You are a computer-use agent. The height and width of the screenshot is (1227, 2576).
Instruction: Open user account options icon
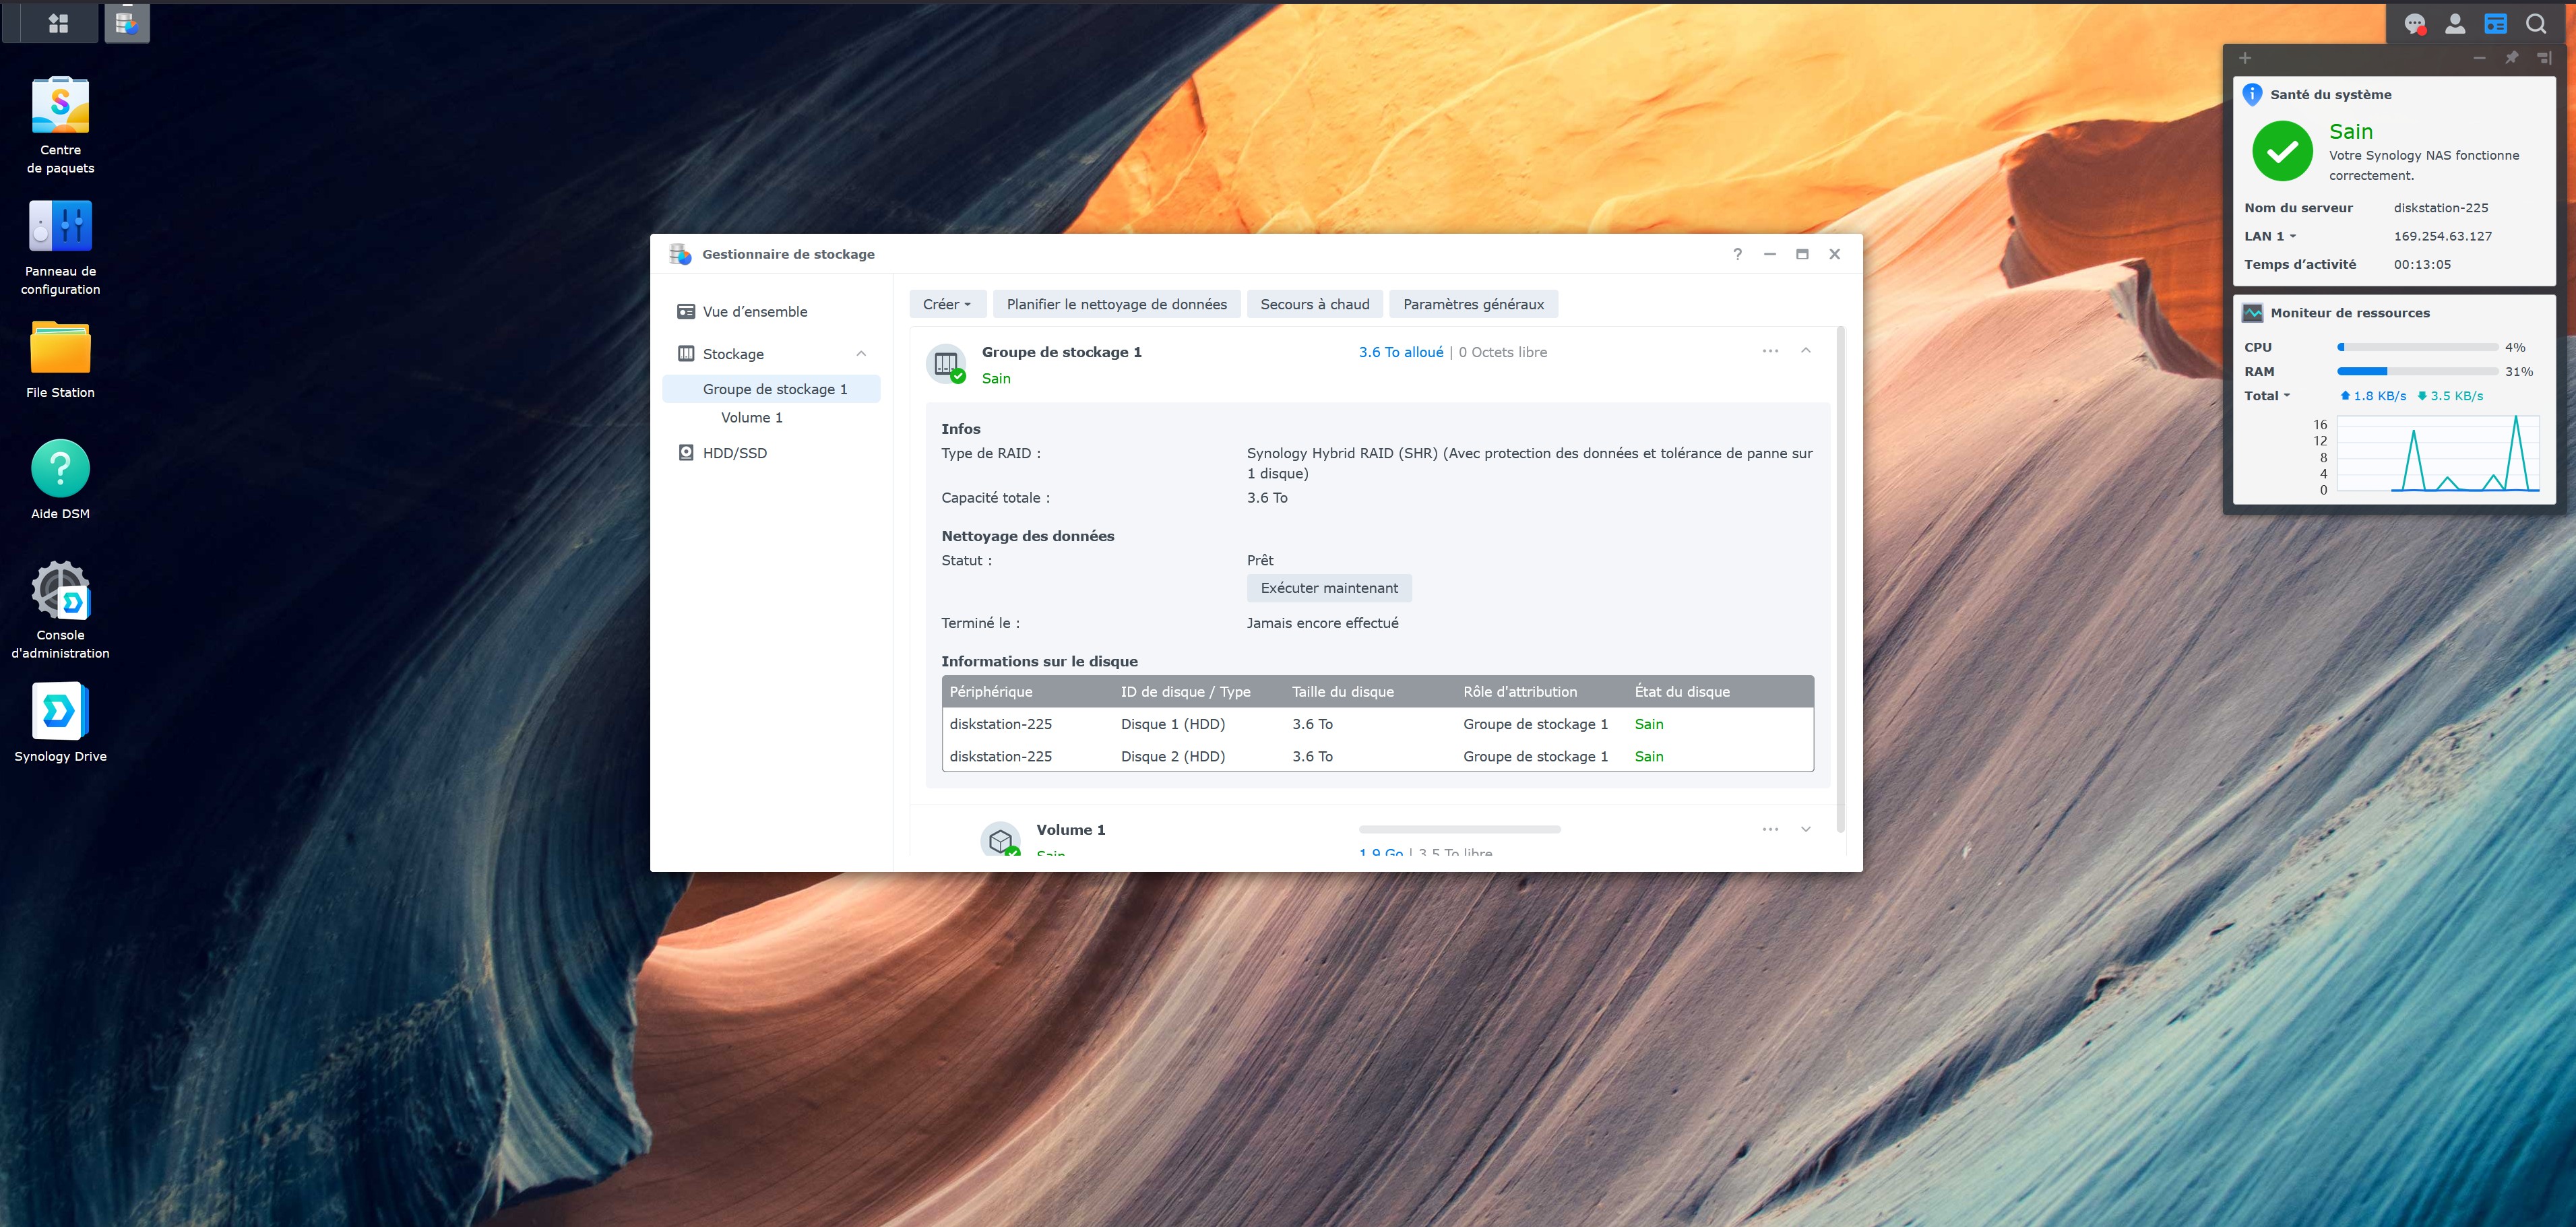[x=2455, y=24]
